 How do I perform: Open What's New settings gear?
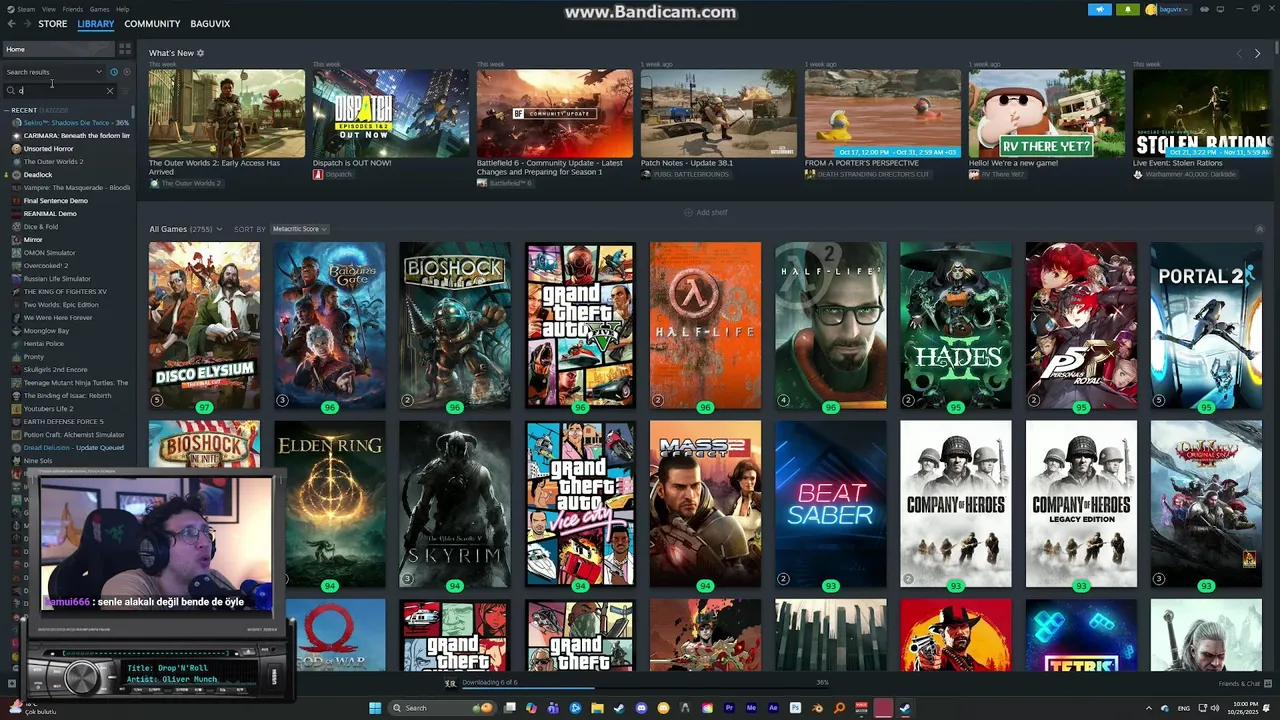pyautogui.click(x=200, y=53)
